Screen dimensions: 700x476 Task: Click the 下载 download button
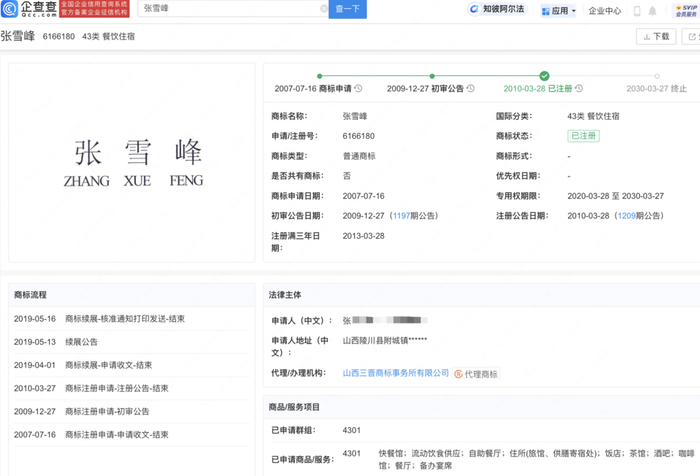pyautogui.click(x=656, y=37)
